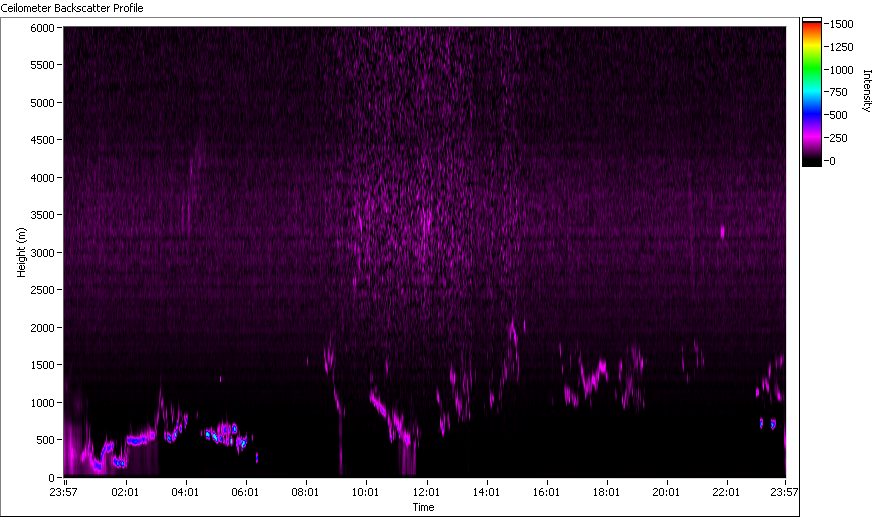Select the 5000 height tick label
Screen dimensions: 876x517
42,103
